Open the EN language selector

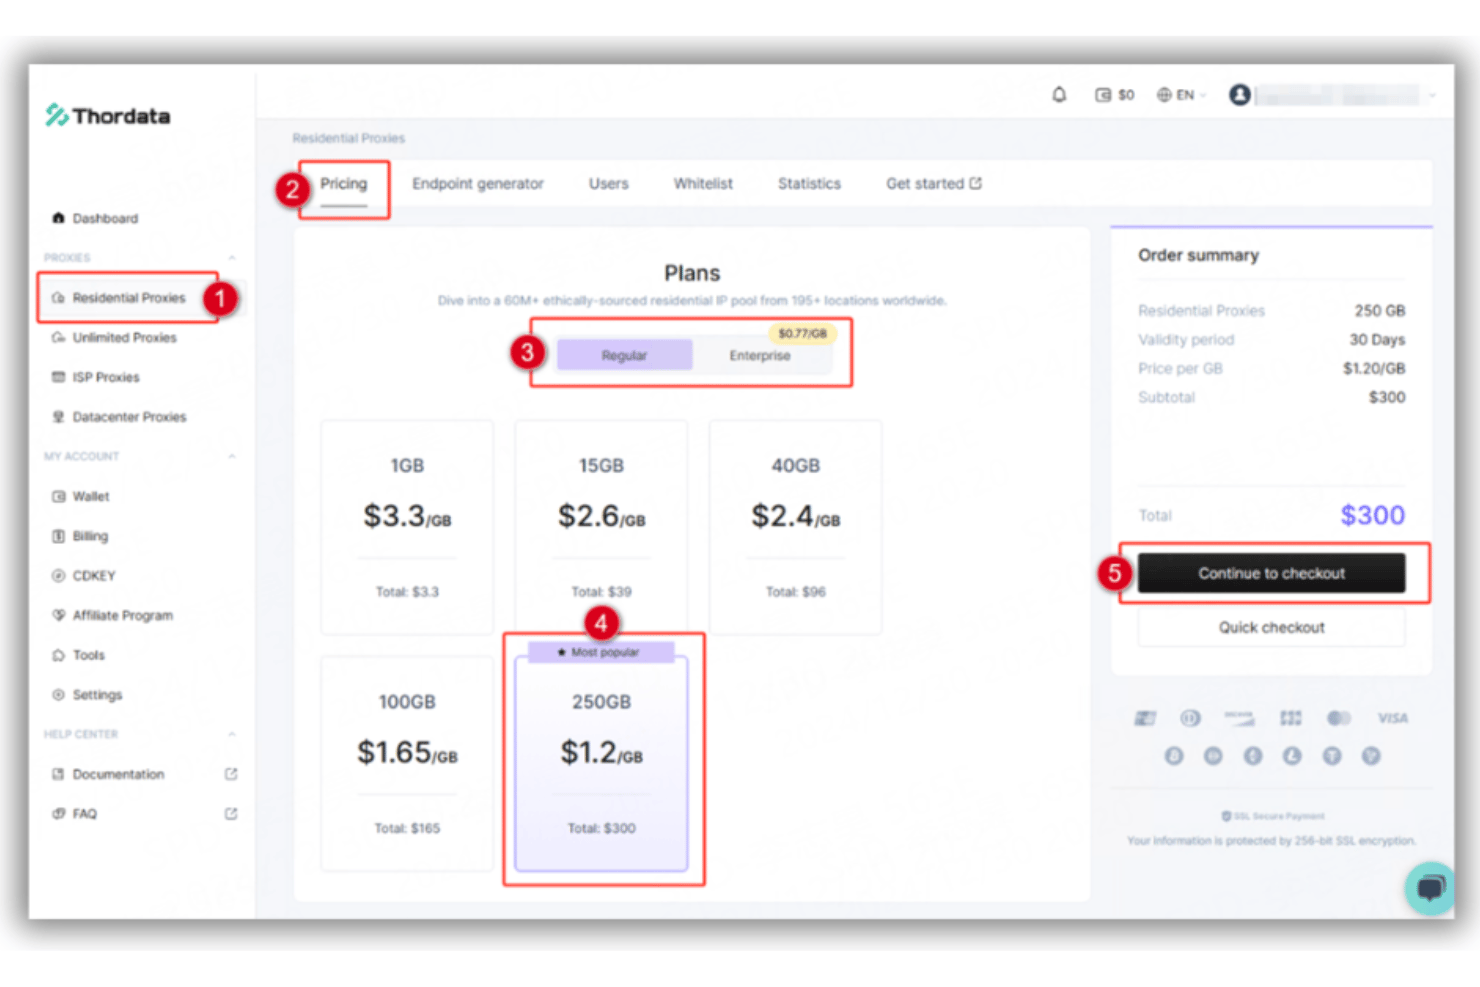(1181, 95)
